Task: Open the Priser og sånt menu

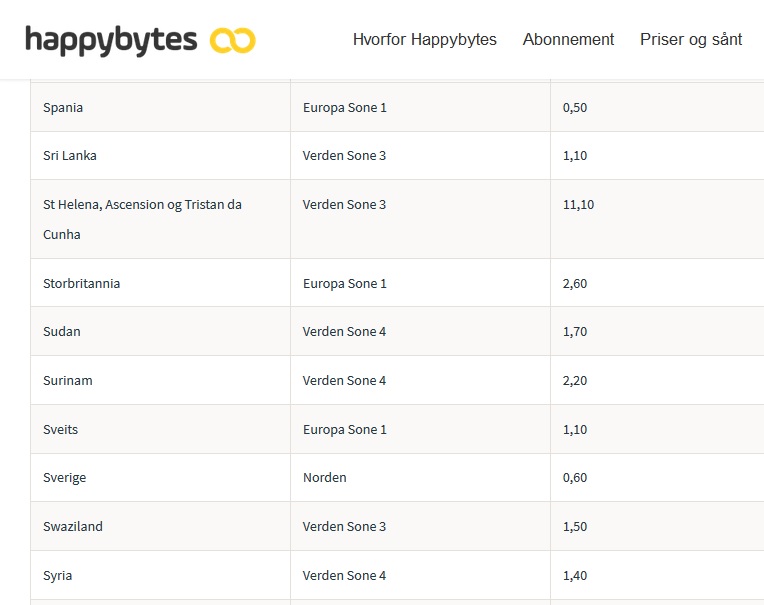Action: click(691, 39)
